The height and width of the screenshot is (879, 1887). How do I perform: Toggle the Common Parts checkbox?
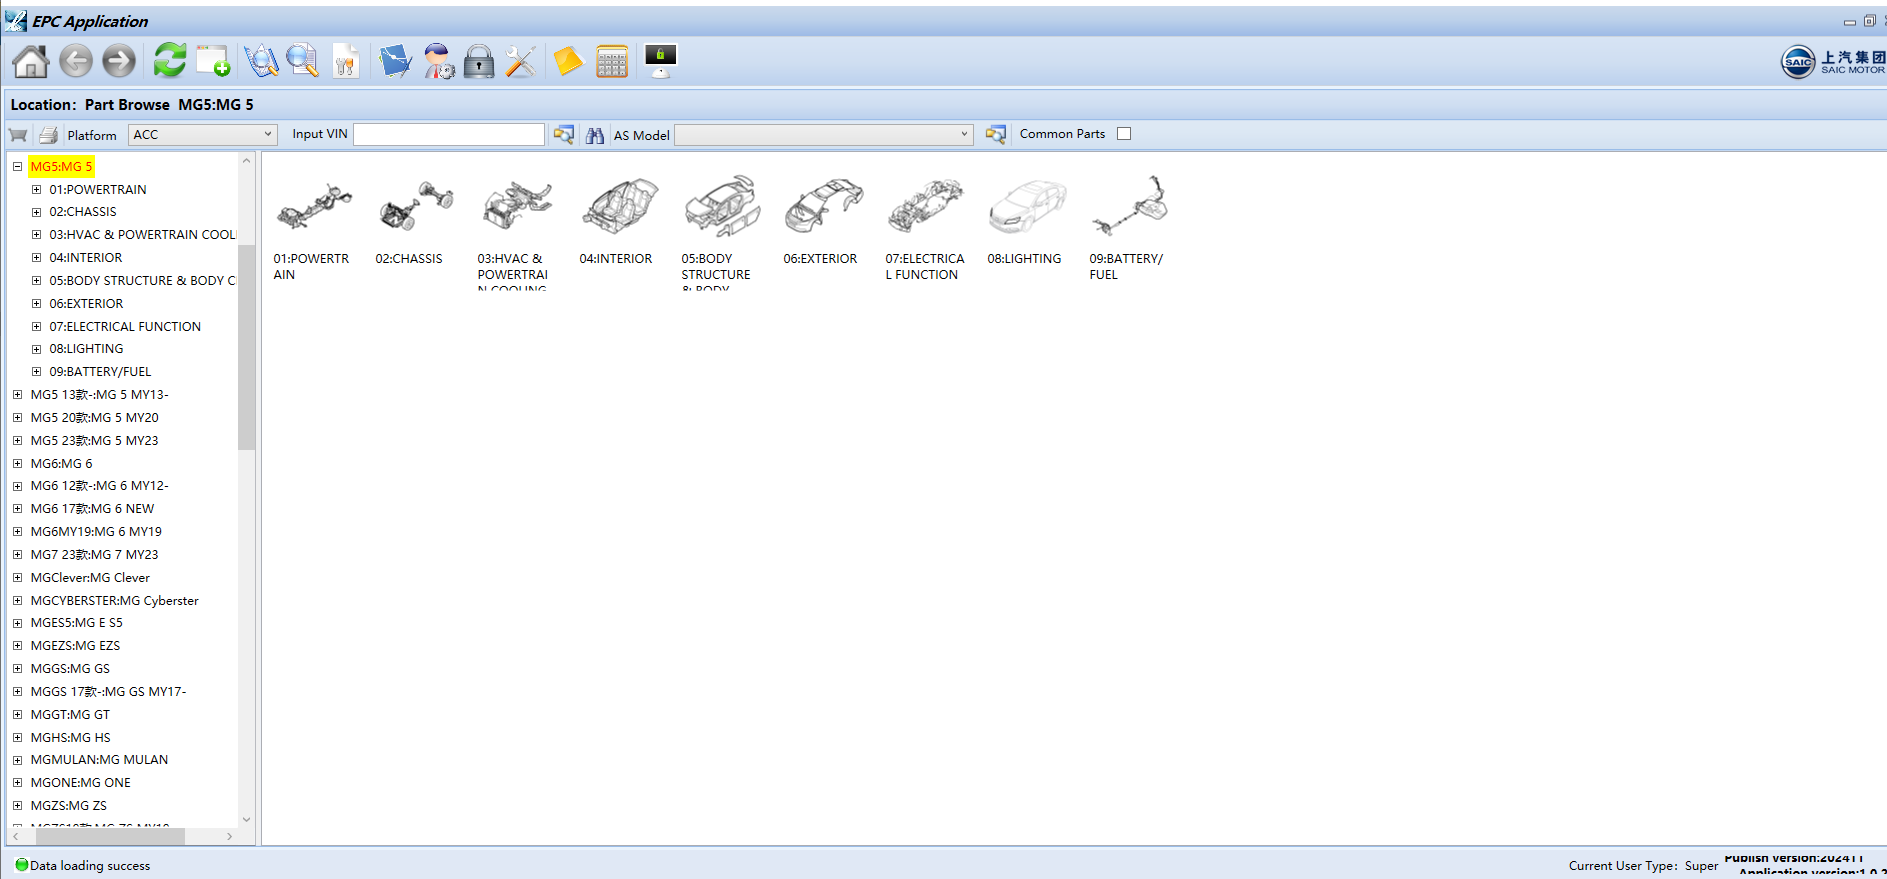[1124, 134]
